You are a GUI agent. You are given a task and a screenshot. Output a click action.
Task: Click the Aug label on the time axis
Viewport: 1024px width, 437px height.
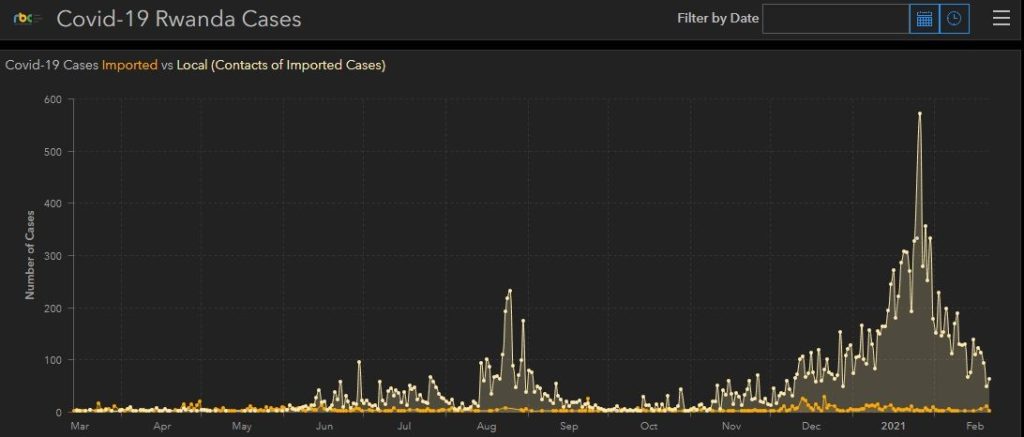tap(487, 427)
